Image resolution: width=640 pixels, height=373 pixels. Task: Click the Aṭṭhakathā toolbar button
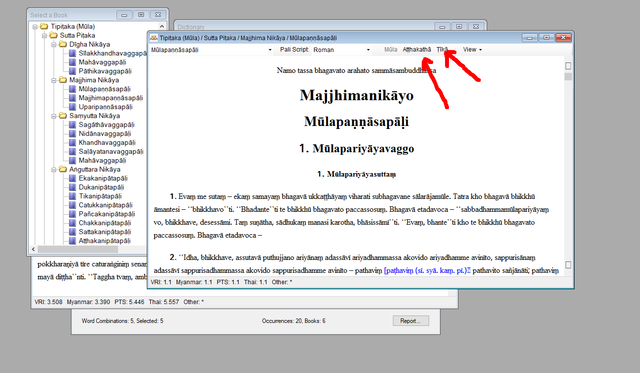417,50
